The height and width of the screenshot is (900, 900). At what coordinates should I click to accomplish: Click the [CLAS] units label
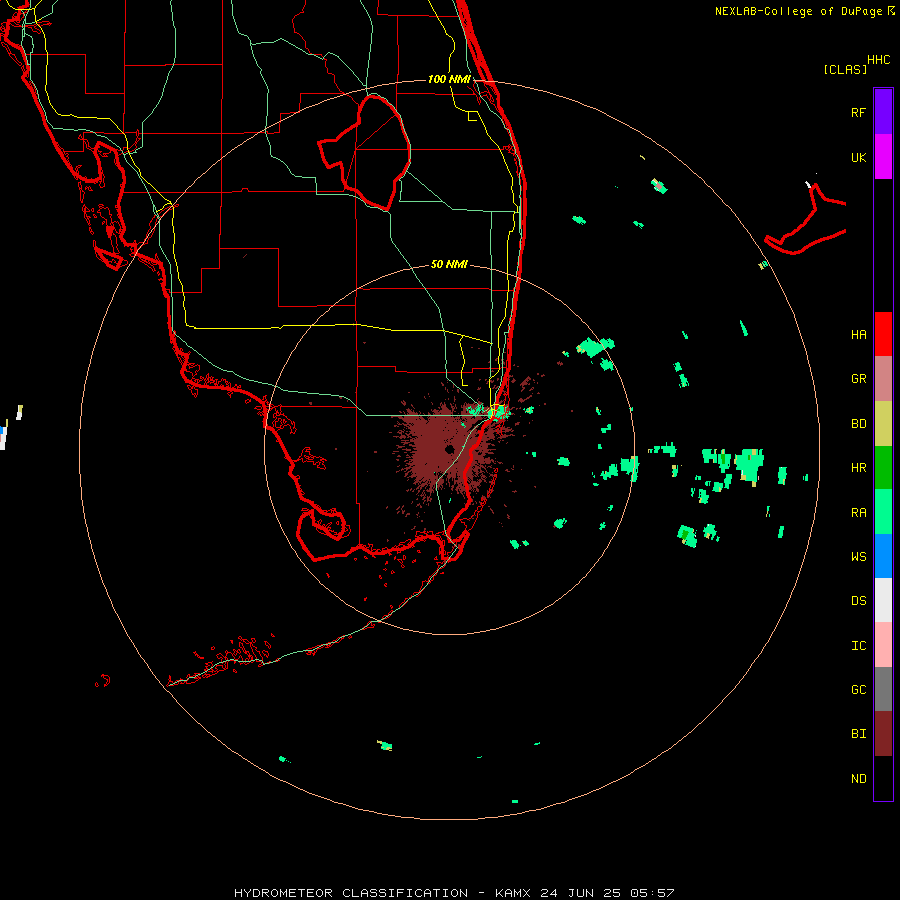tap(845, 69)
